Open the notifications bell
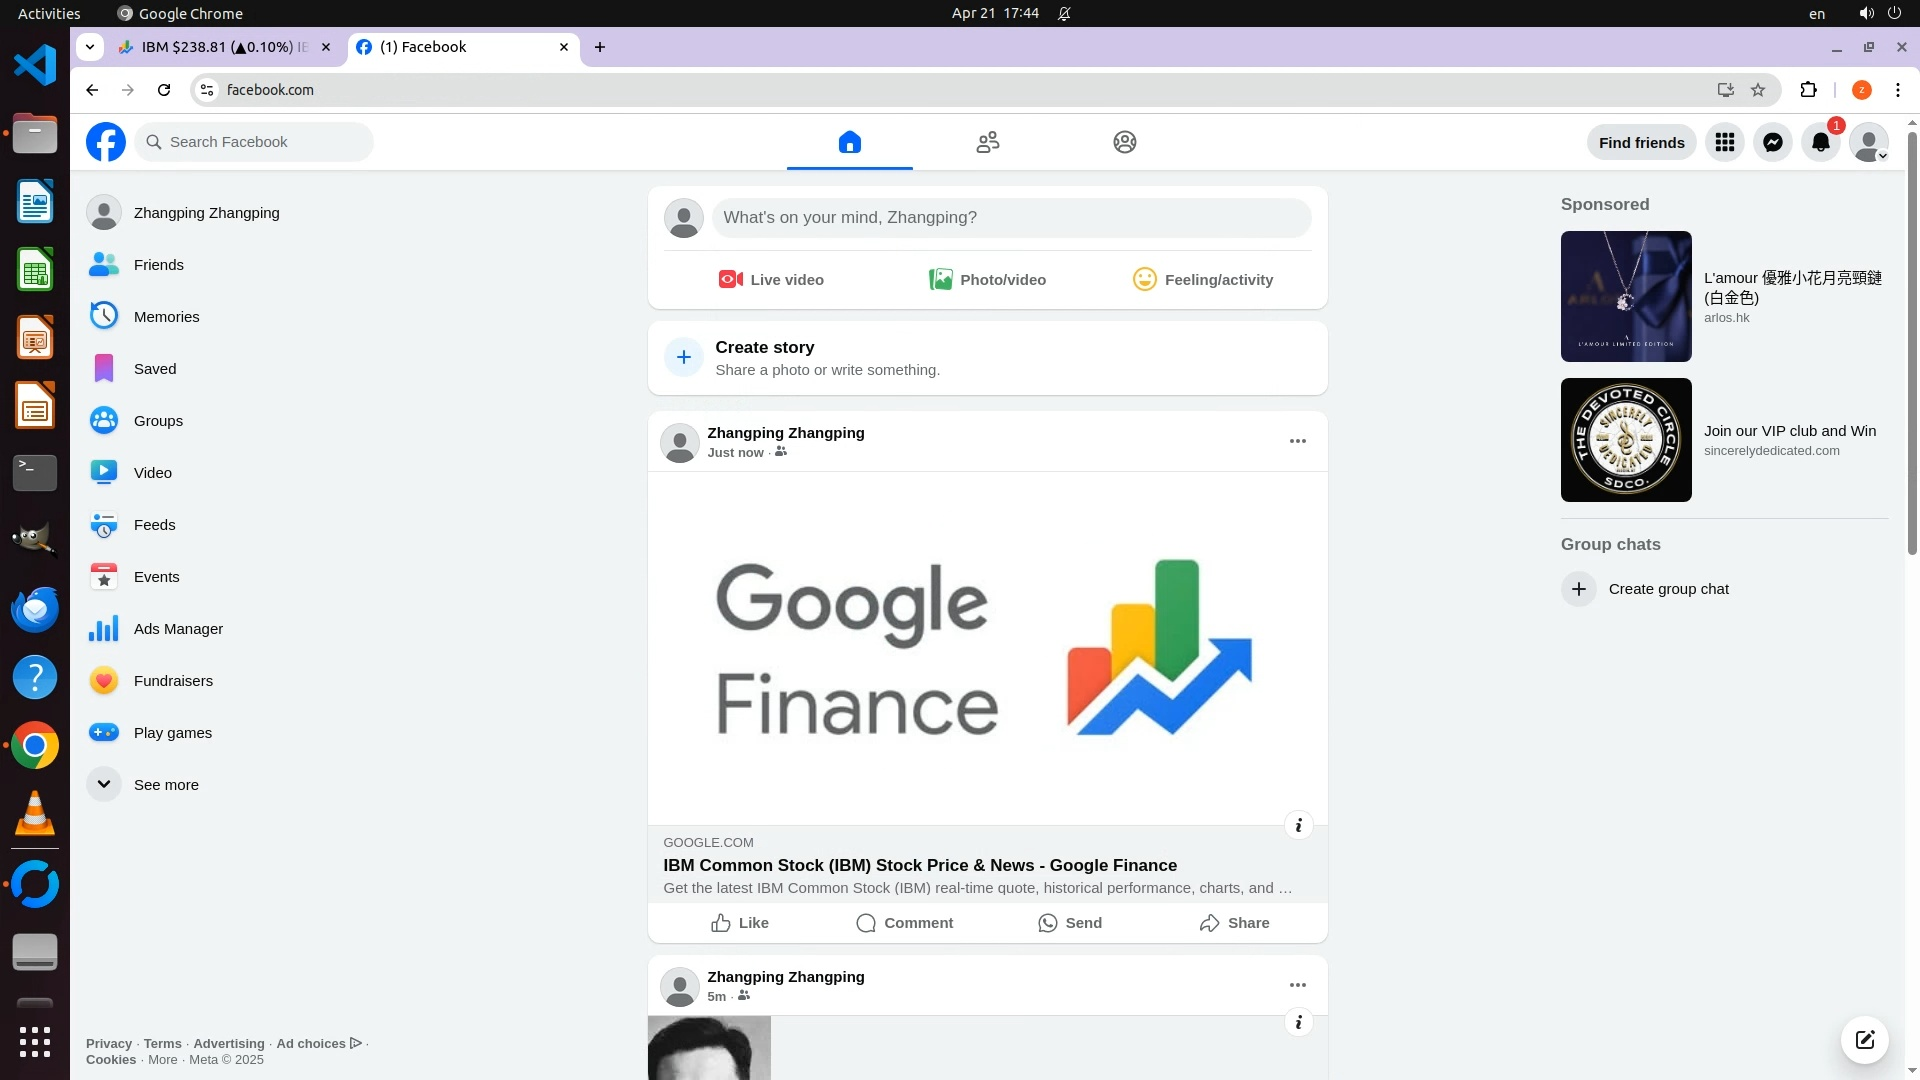1920x1080 pixels. [1820, 142]
